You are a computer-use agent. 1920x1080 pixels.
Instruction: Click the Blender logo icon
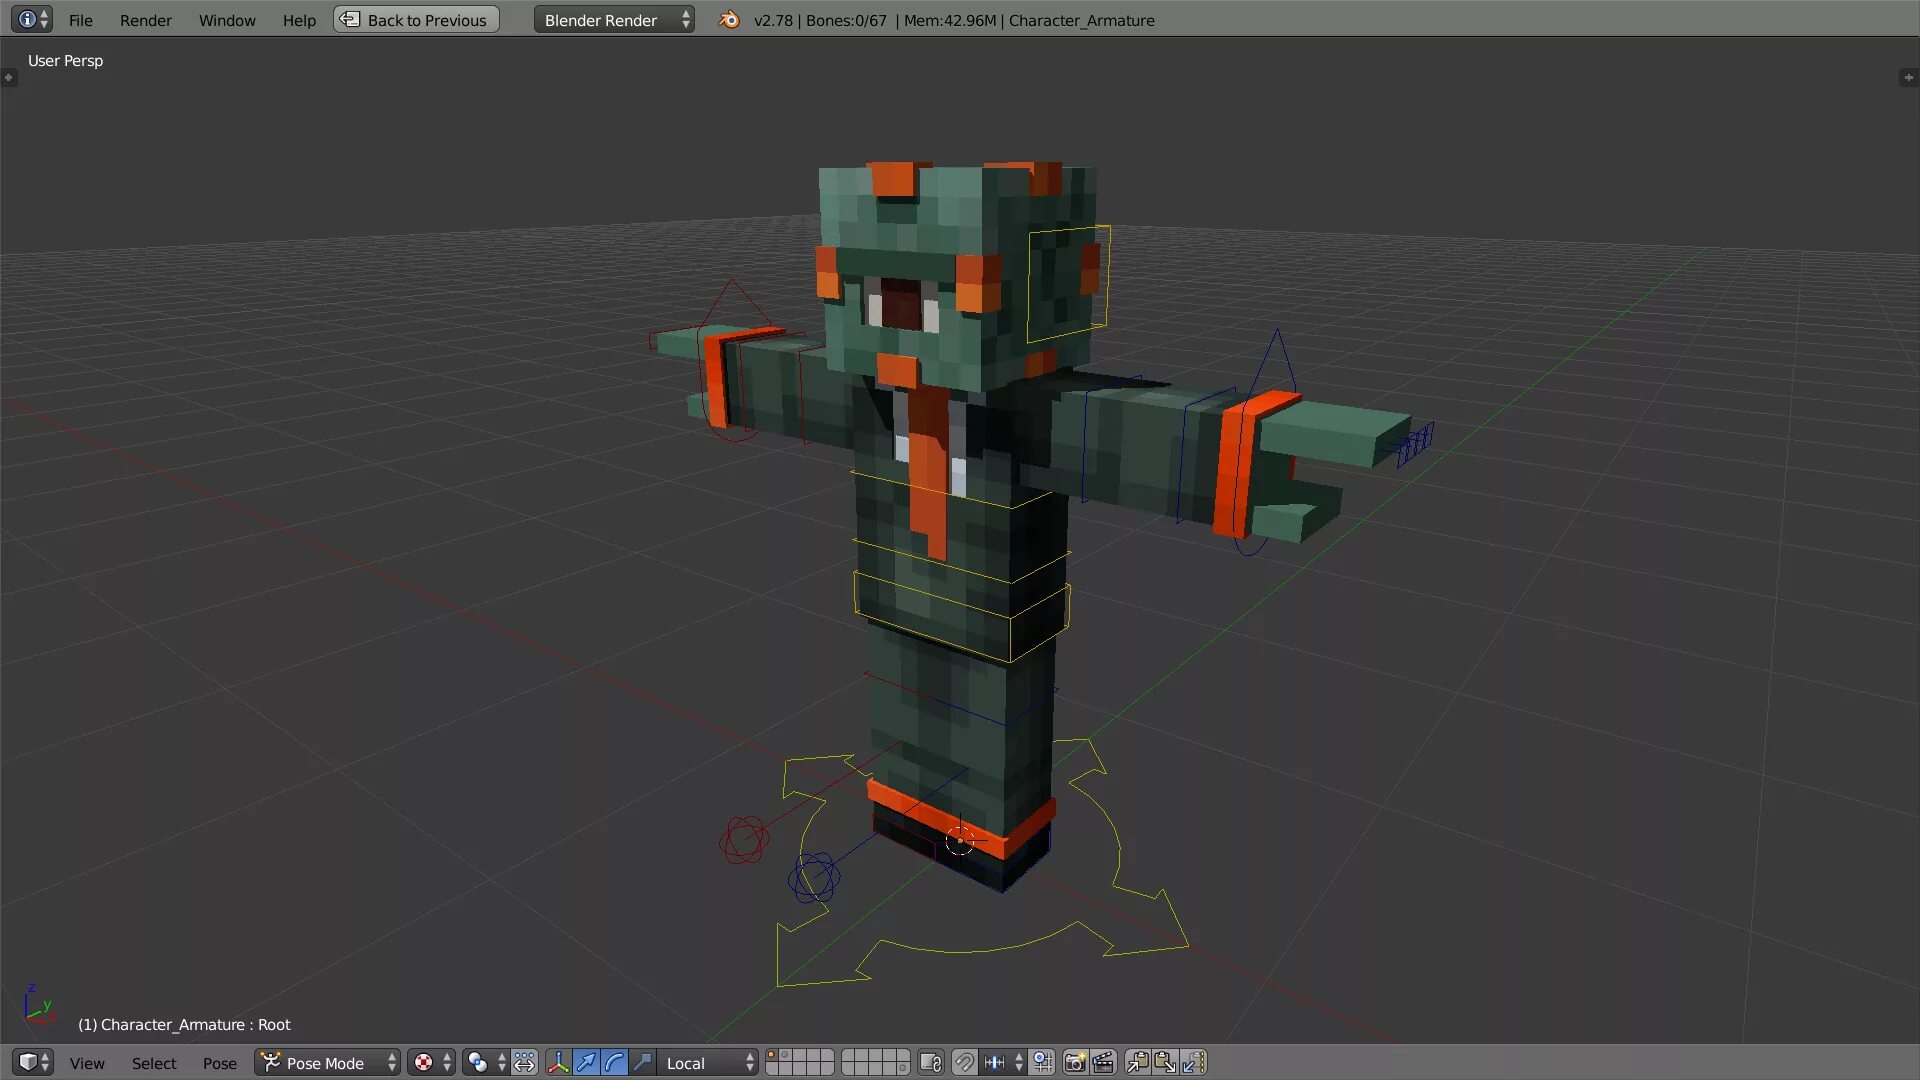[729, 20]
